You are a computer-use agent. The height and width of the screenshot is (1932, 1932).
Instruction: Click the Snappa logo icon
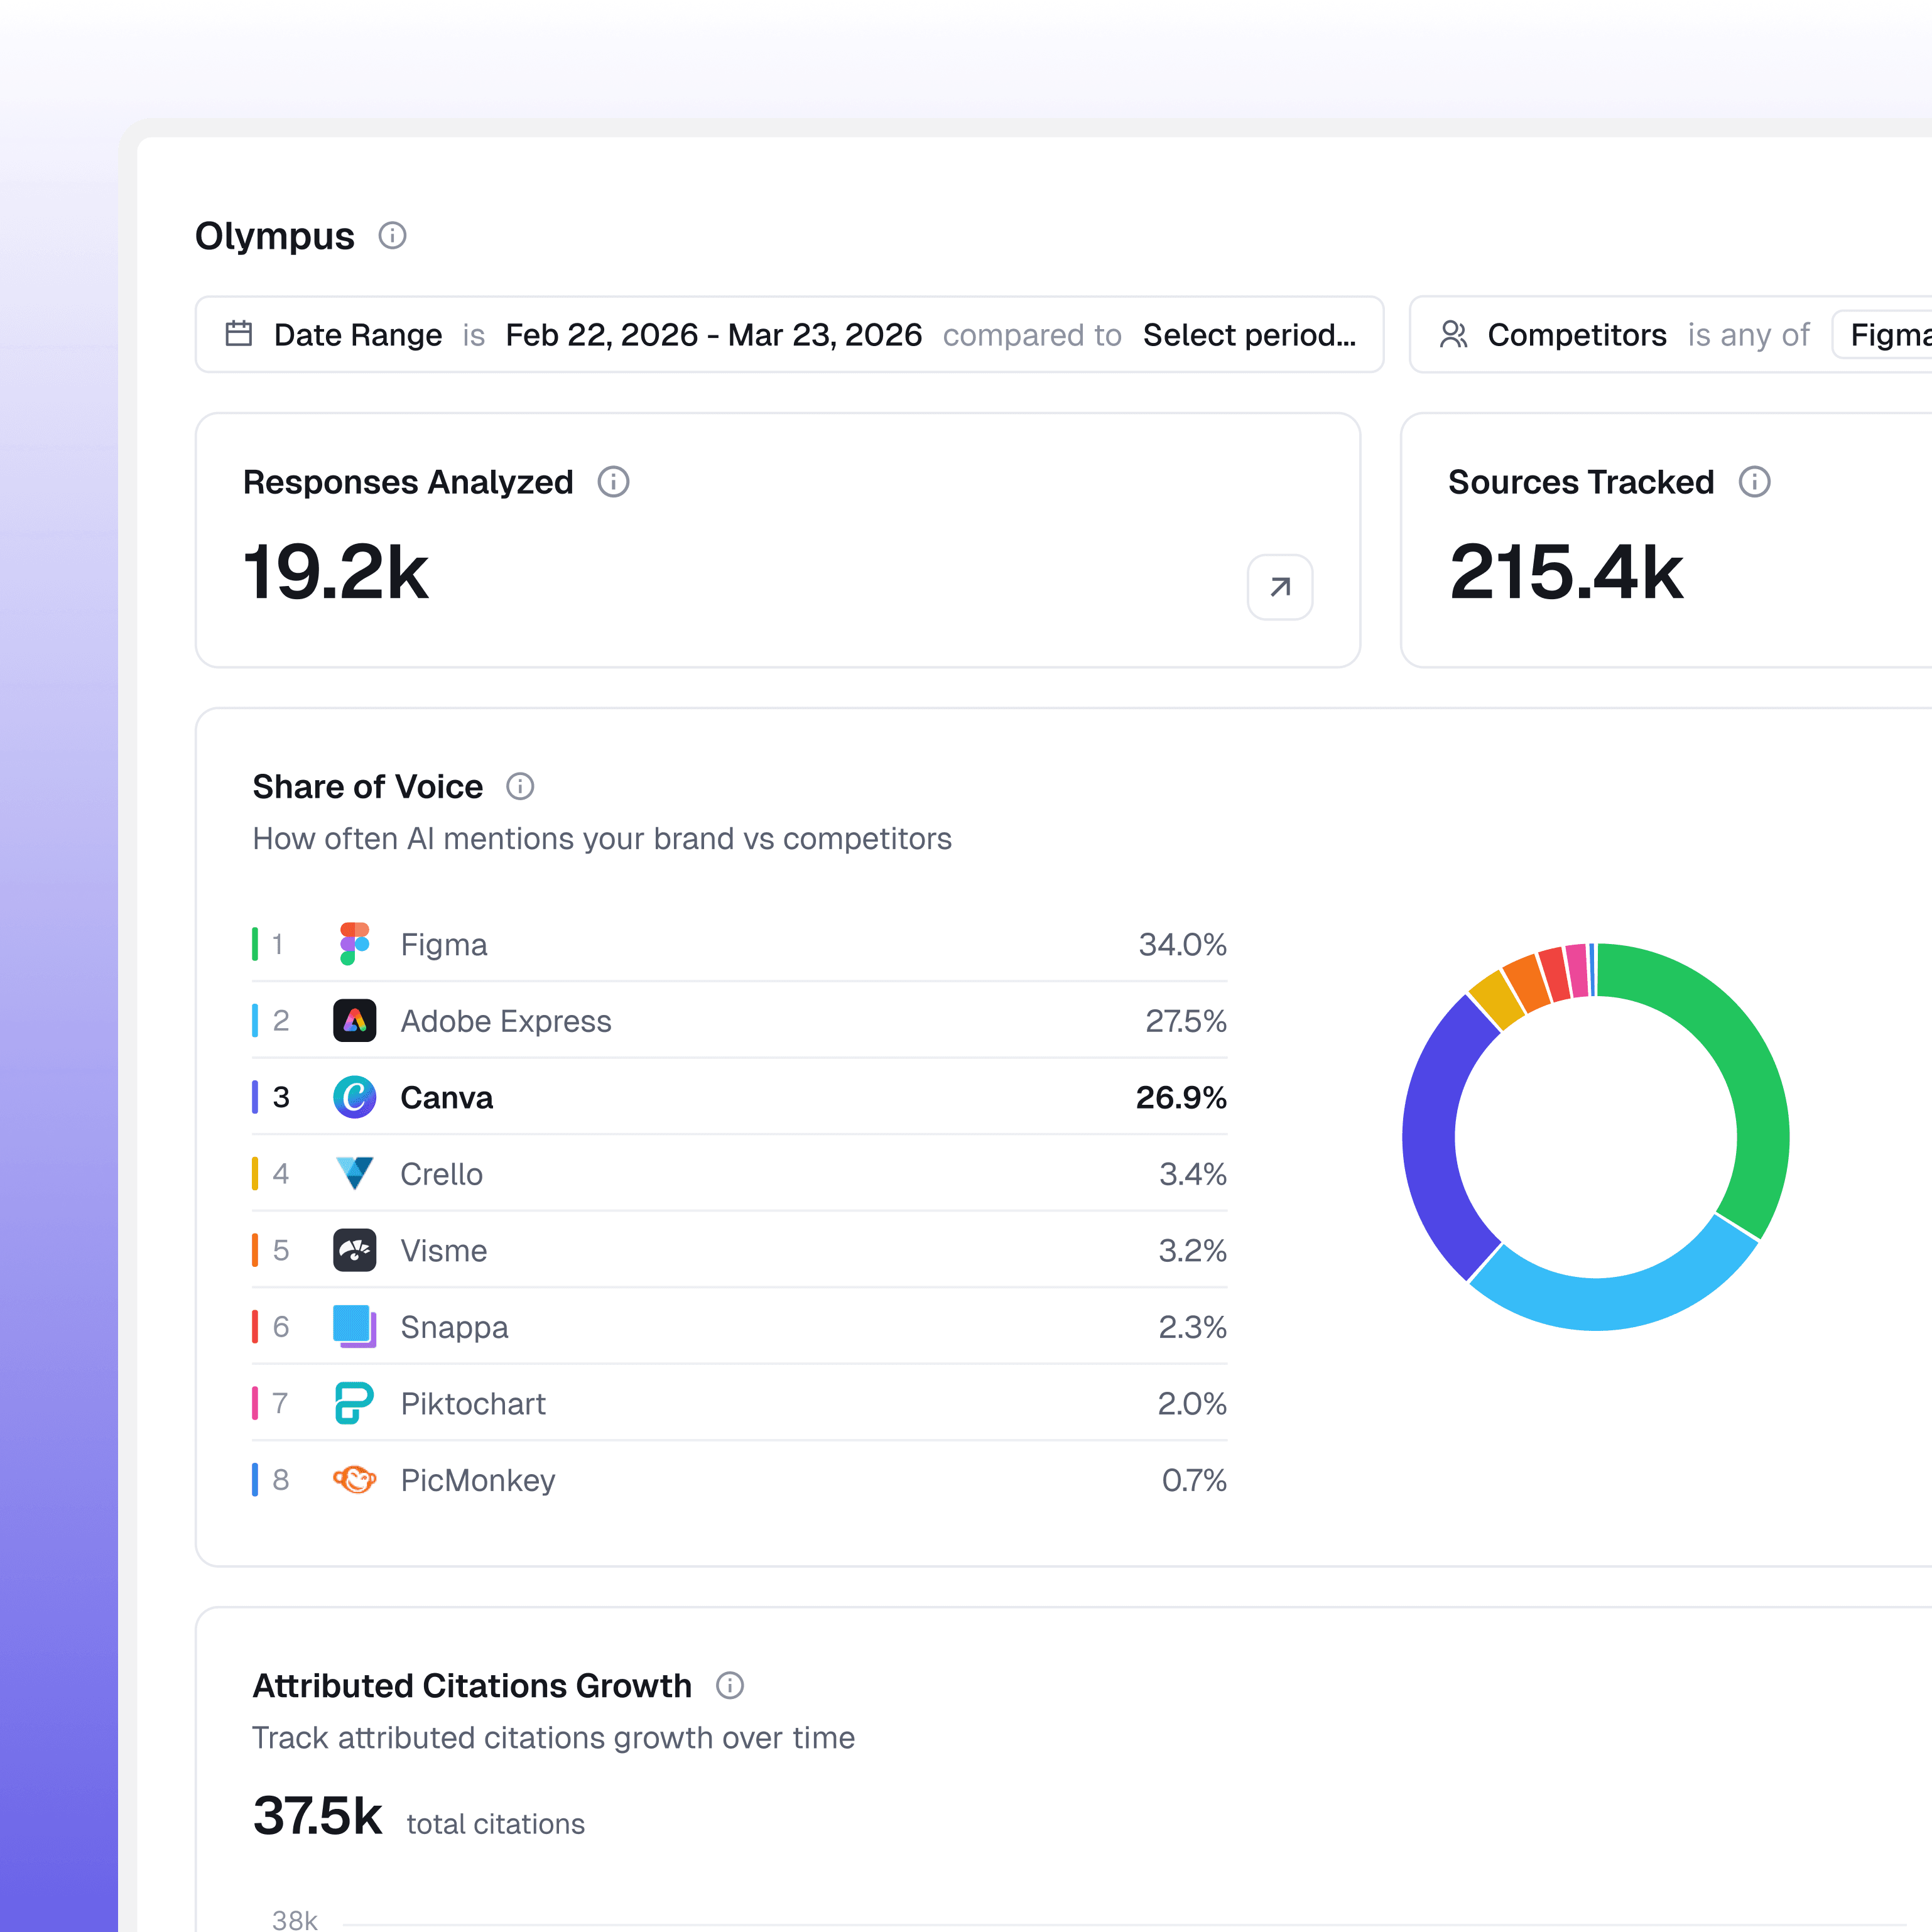coord(355,1327)
